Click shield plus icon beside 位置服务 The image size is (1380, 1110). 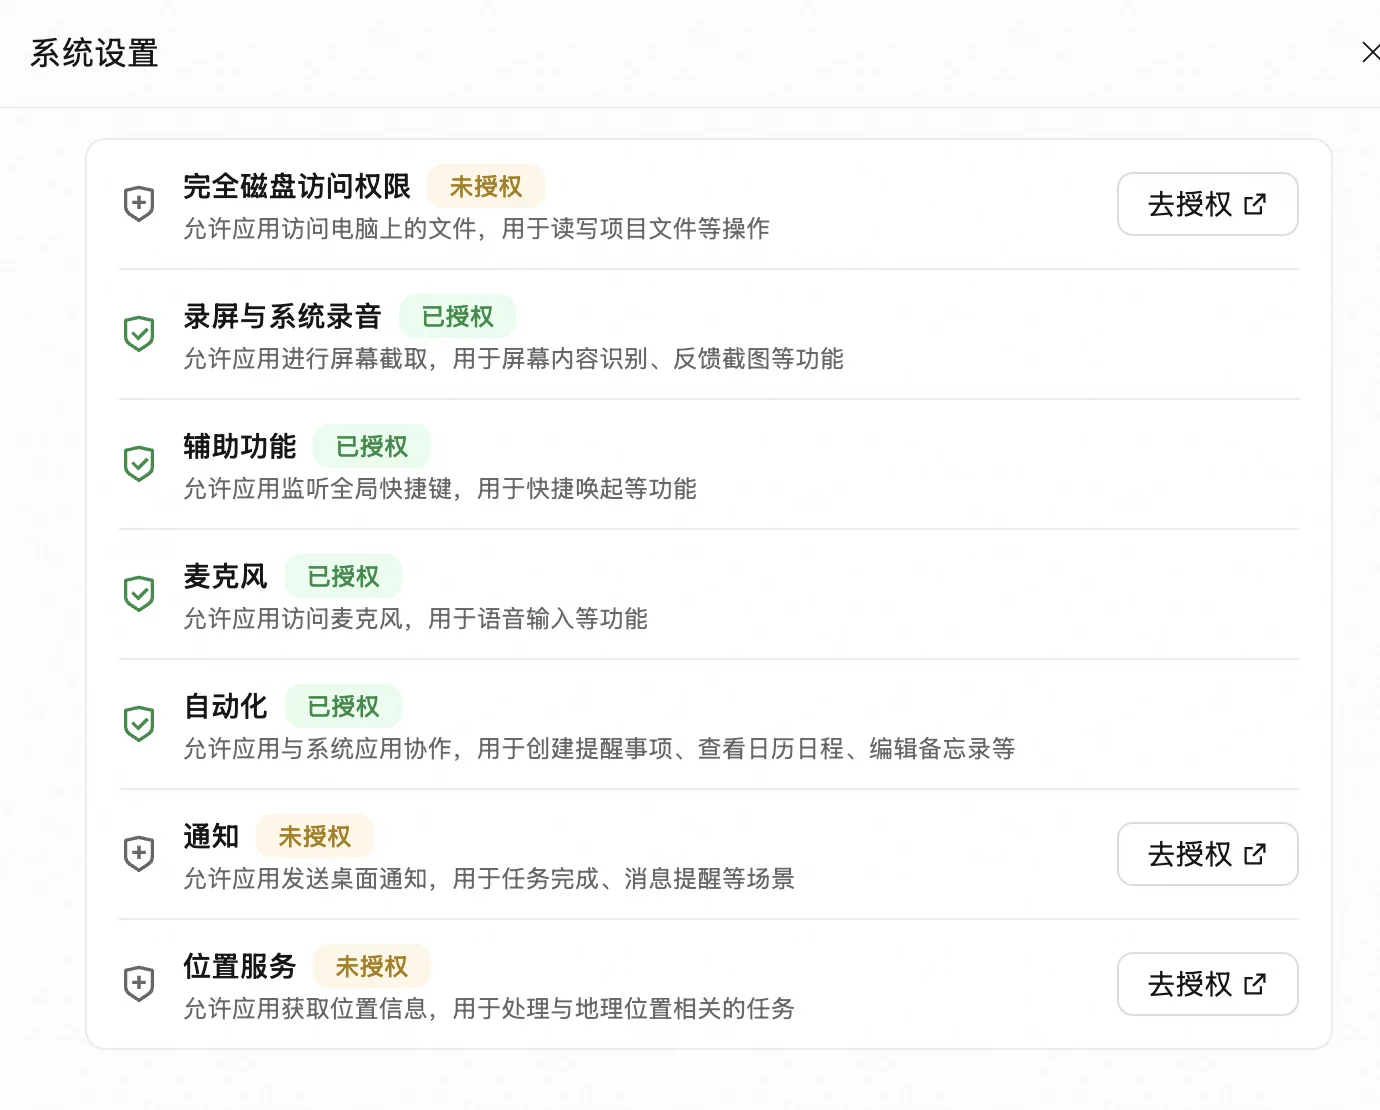tap(139, 984)
